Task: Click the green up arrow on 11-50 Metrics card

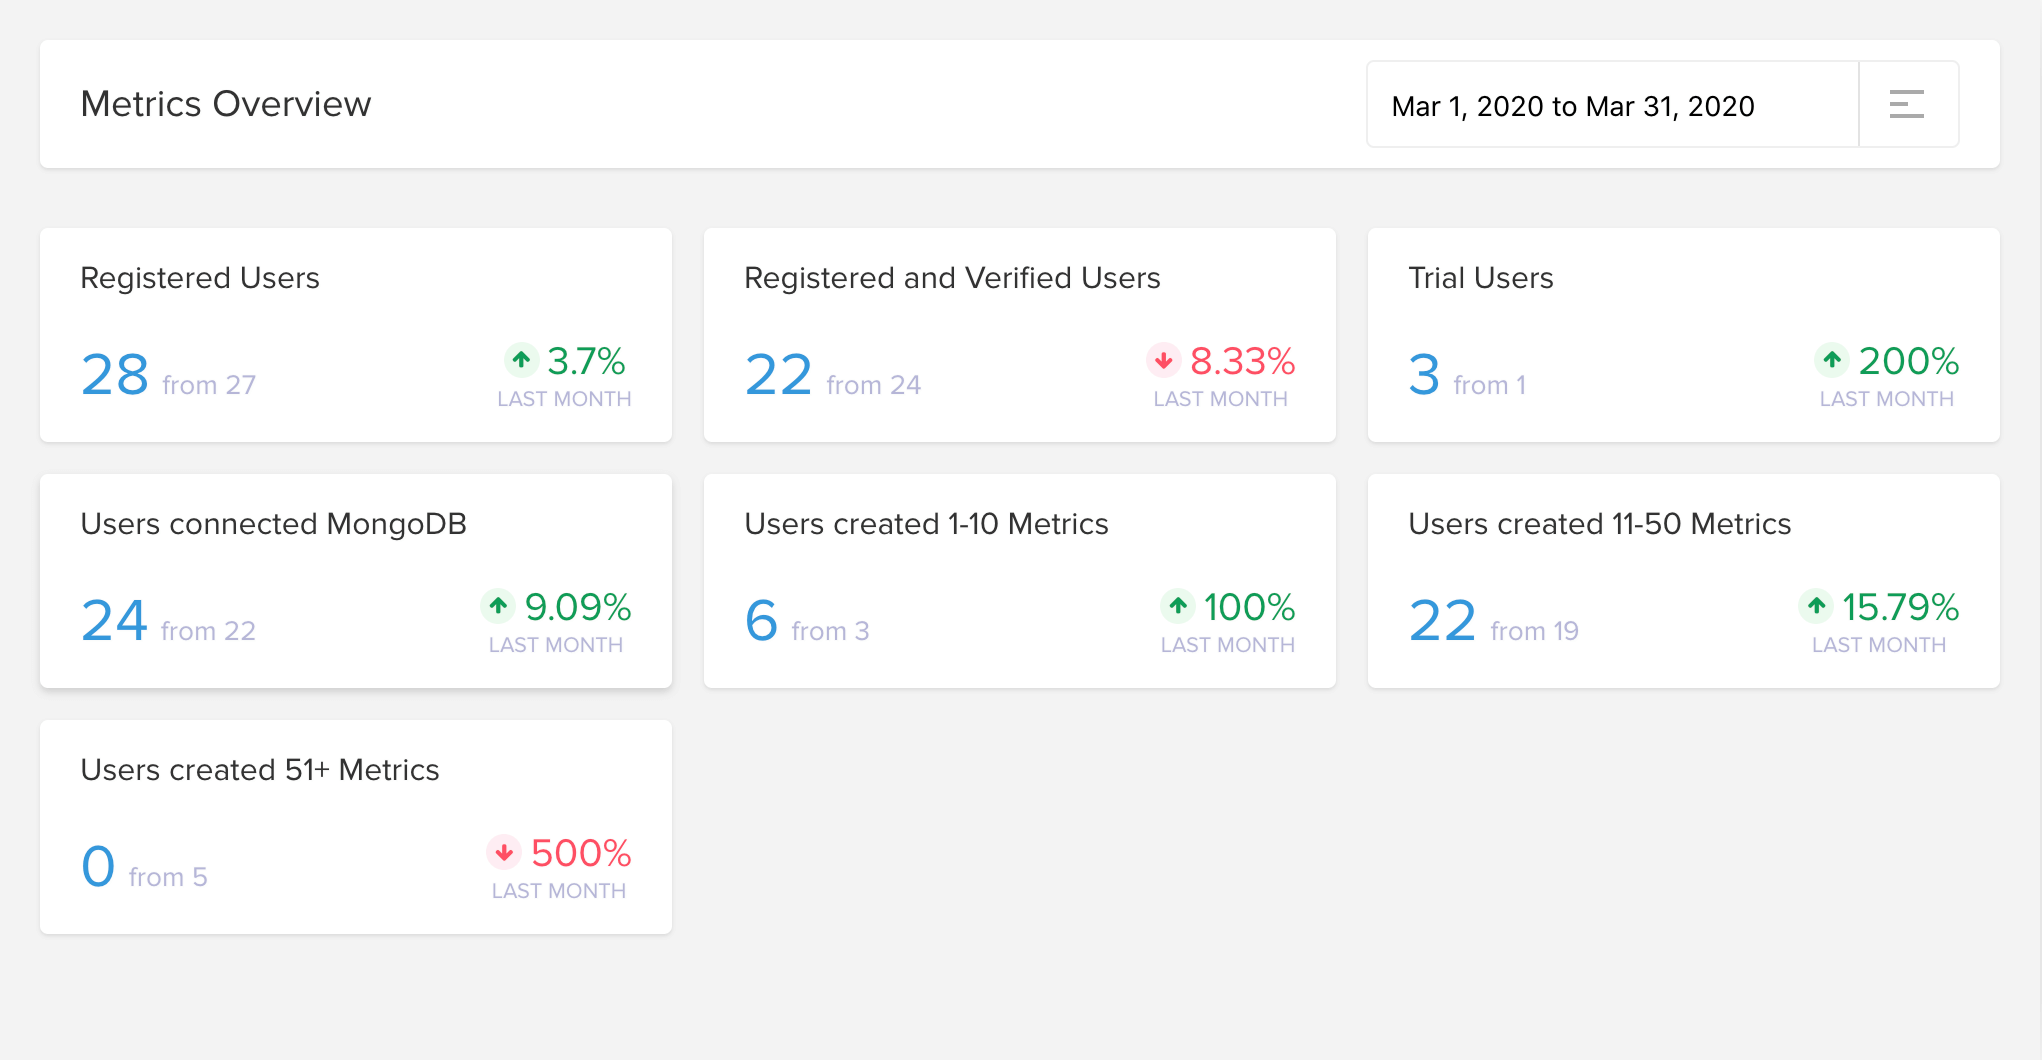Action: click(1816, 605)
